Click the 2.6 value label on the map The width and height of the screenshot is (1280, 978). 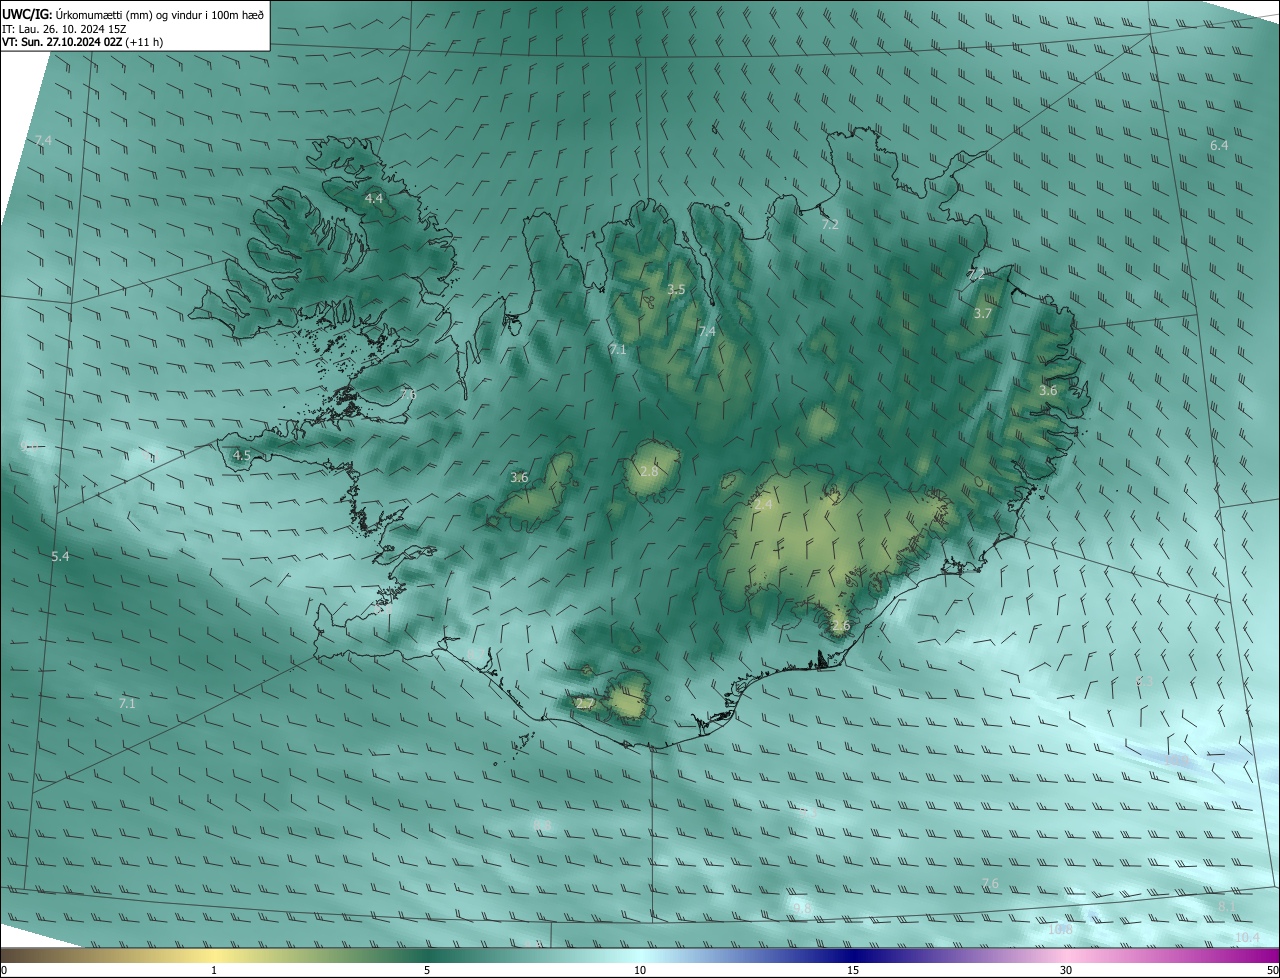point(840,626)
